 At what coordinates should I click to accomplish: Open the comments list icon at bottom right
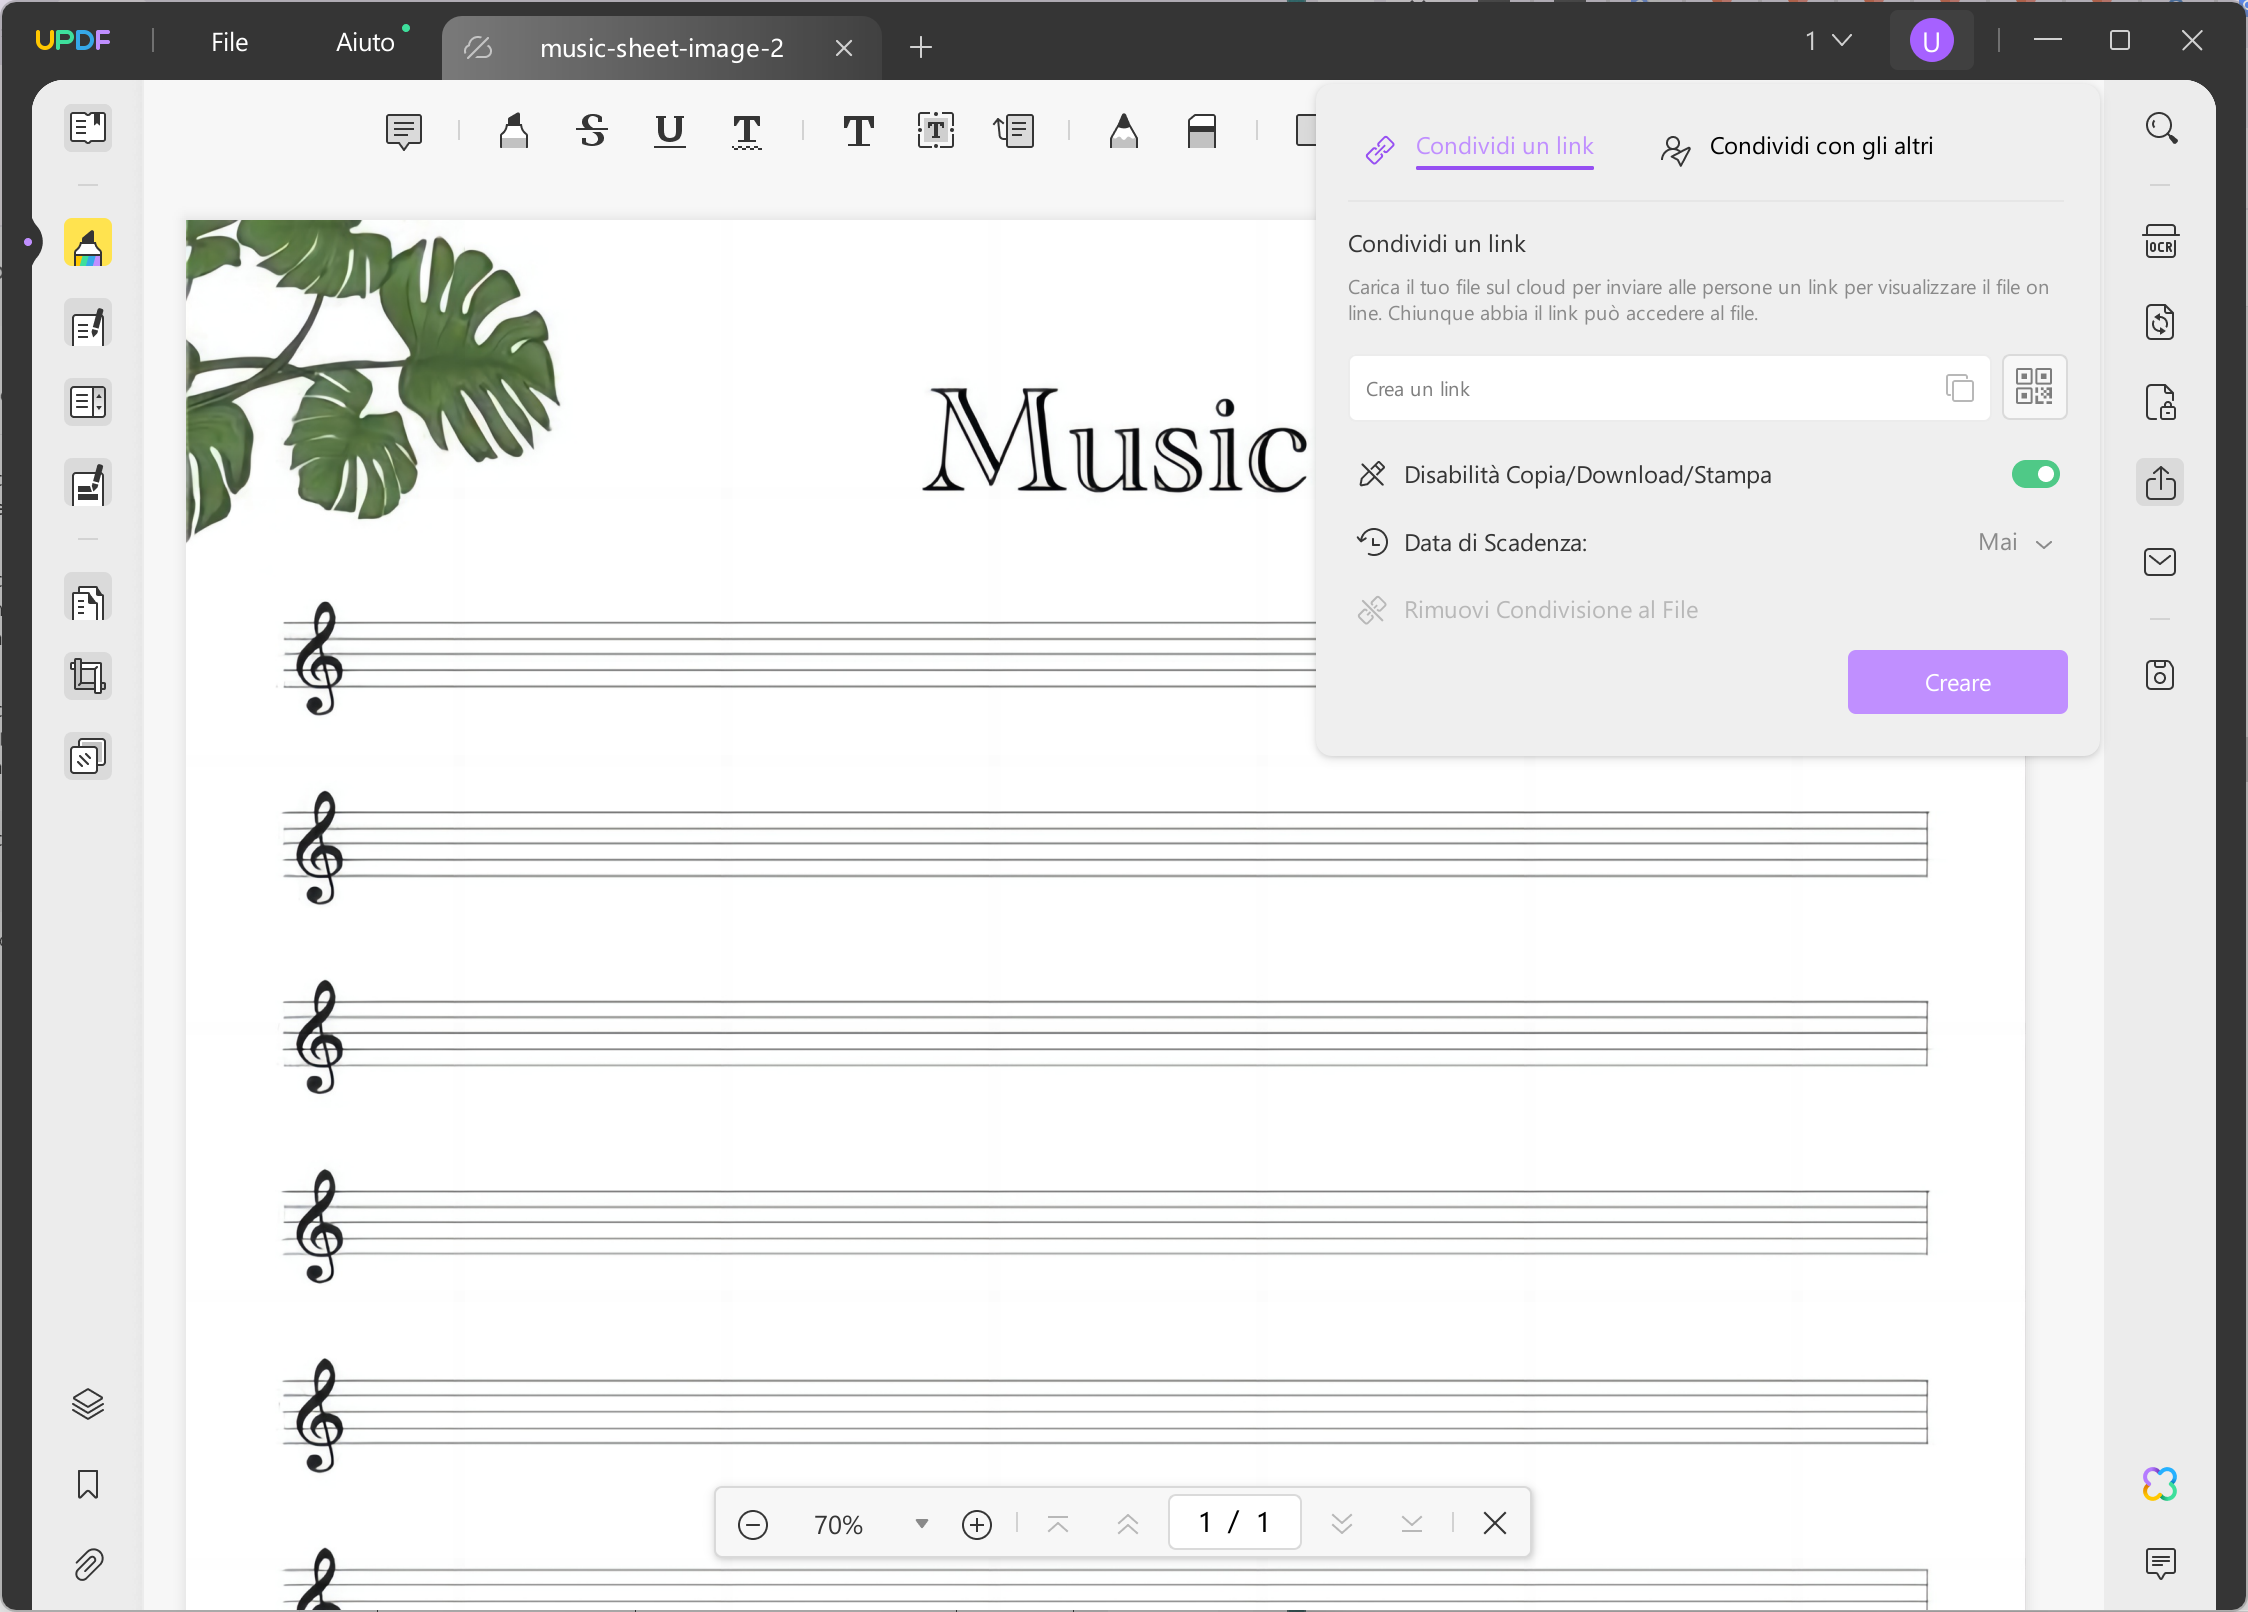pyautogui.click(x=2161, y=1563)
